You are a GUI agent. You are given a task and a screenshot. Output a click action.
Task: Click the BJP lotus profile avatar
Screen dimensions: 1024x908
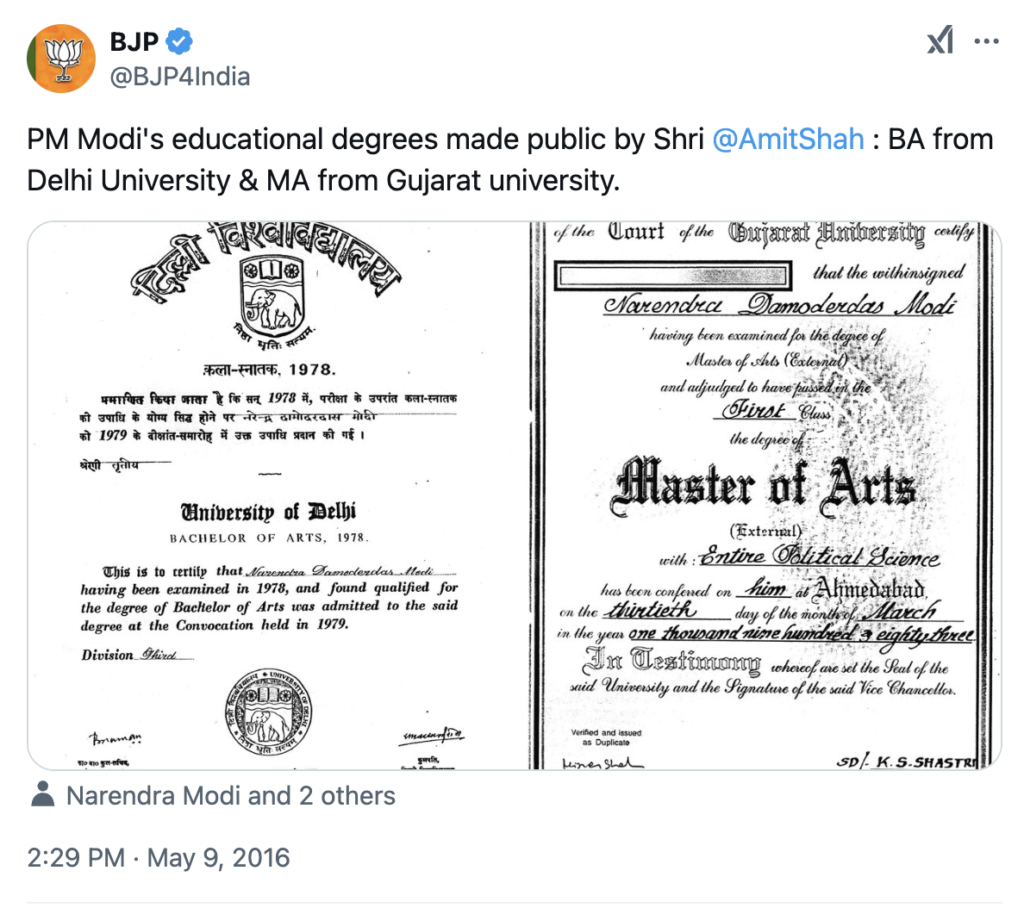point(60,58)
